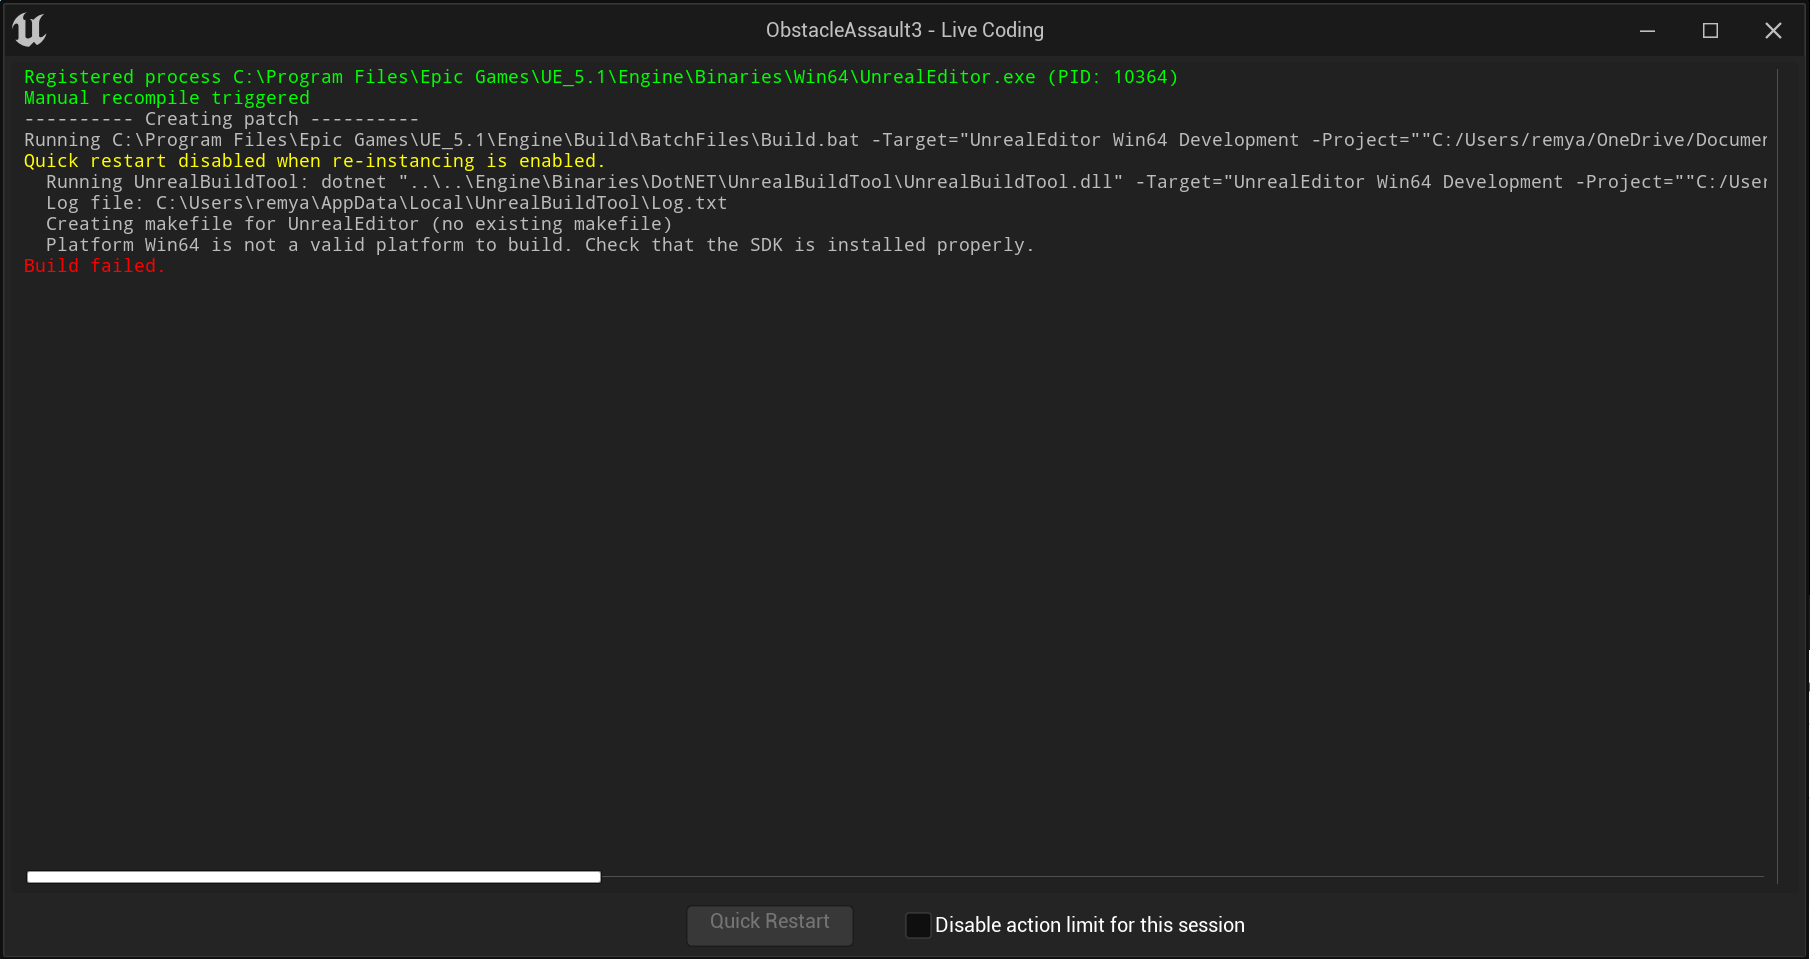Click the green 'Manual recompile triggered' message
Screen dimensions: 1810x959
[166, 97]
